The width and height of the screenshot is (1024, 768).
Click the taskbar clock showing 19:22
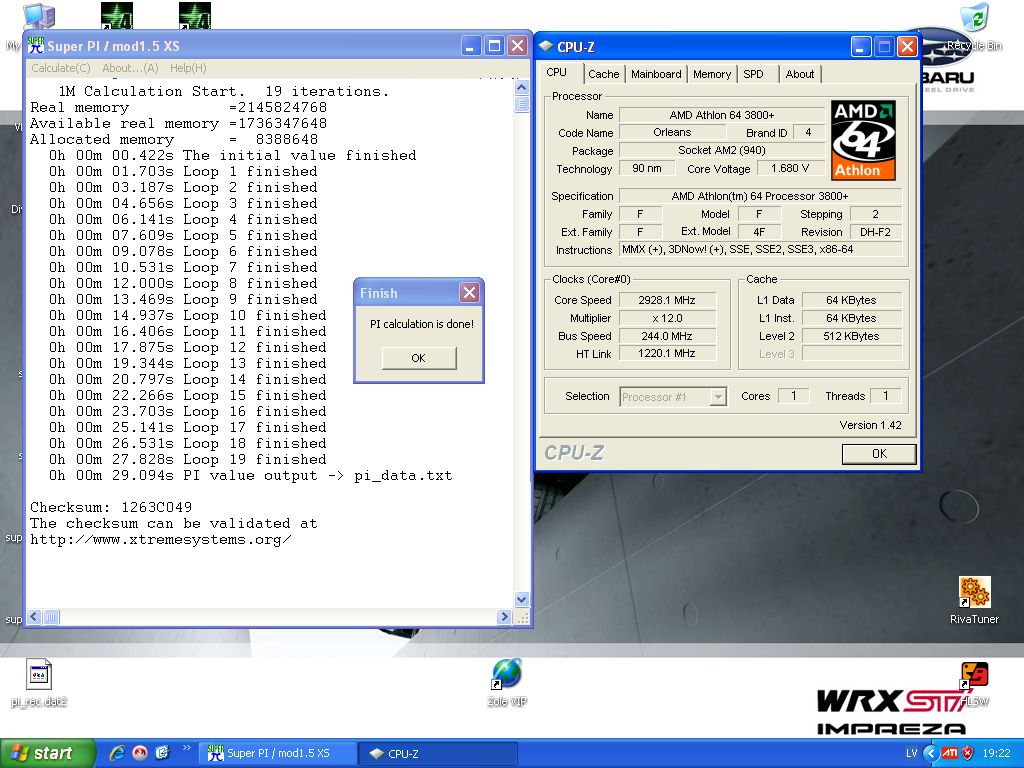996,753
